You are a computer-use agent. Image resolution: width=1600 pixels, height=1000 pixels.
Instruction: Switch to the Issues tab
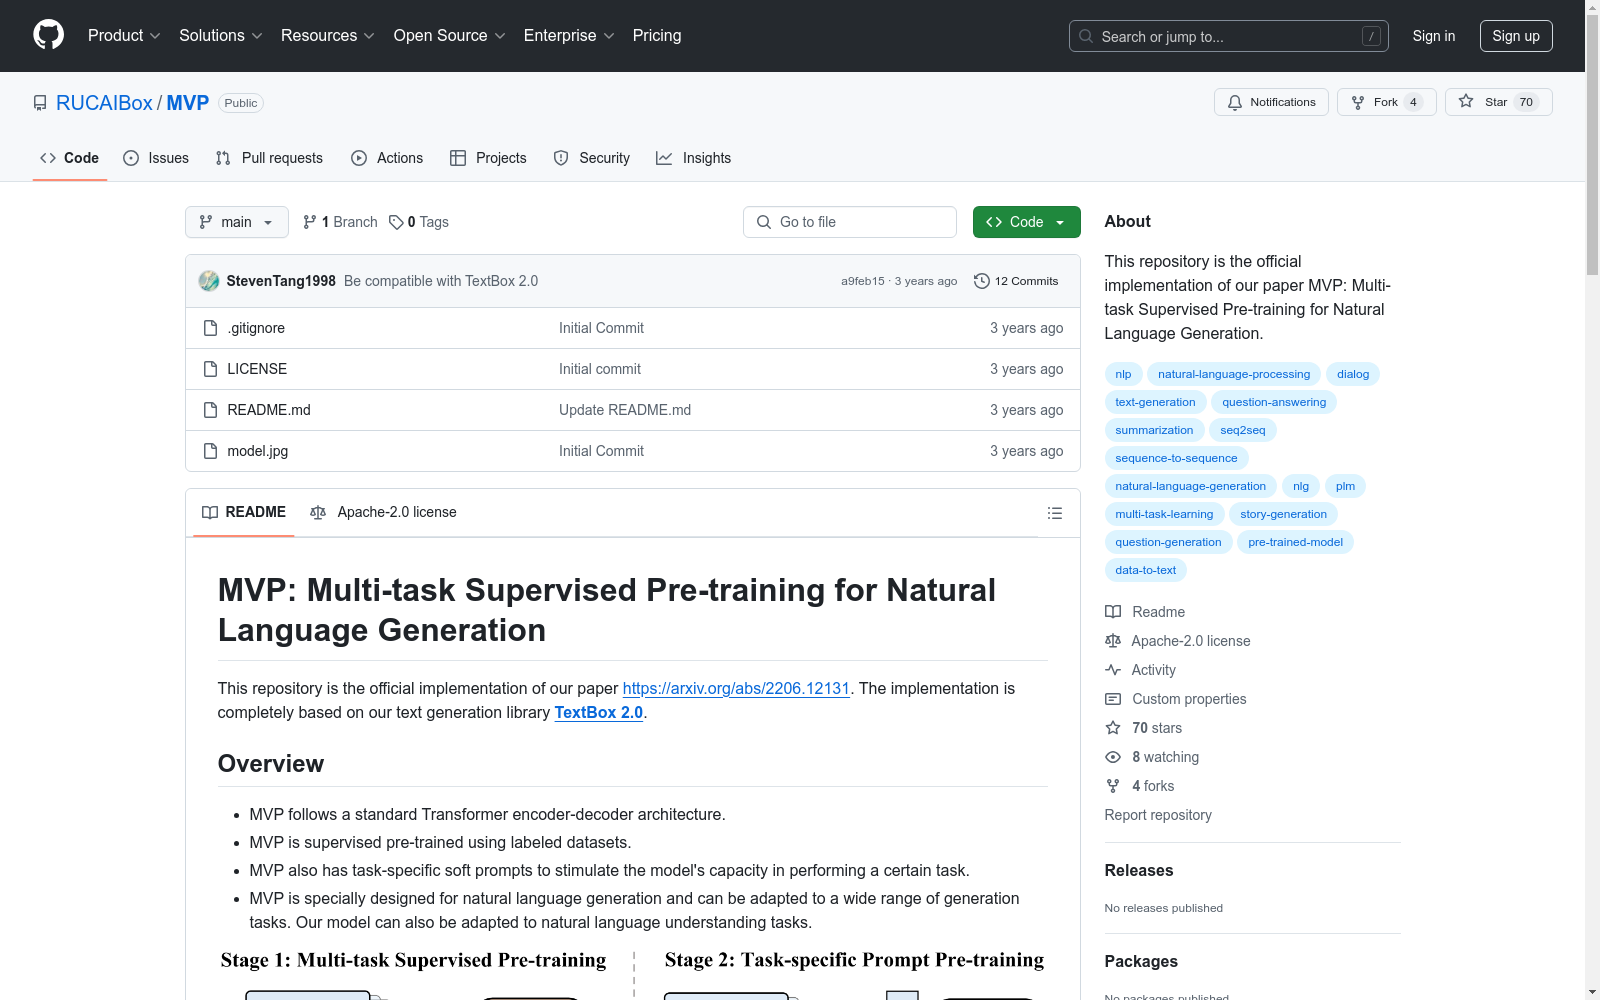156,158
